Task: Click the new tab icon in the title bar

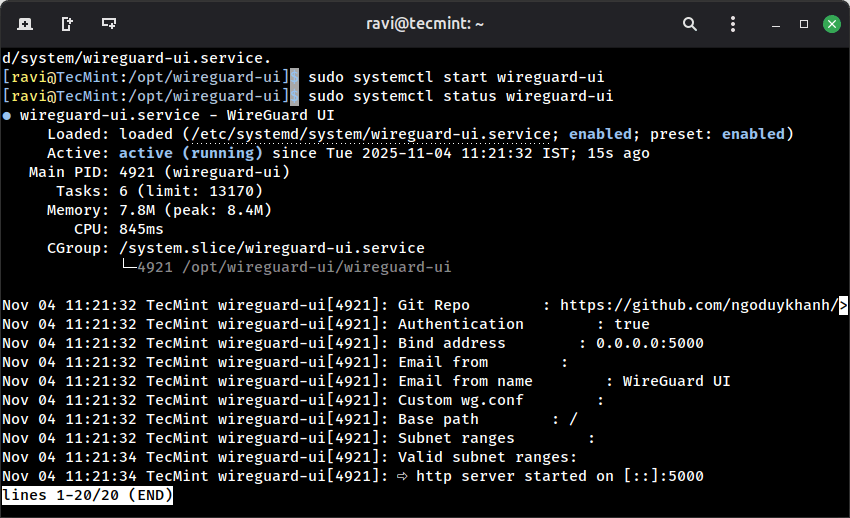Action: (x=25, y=23)
